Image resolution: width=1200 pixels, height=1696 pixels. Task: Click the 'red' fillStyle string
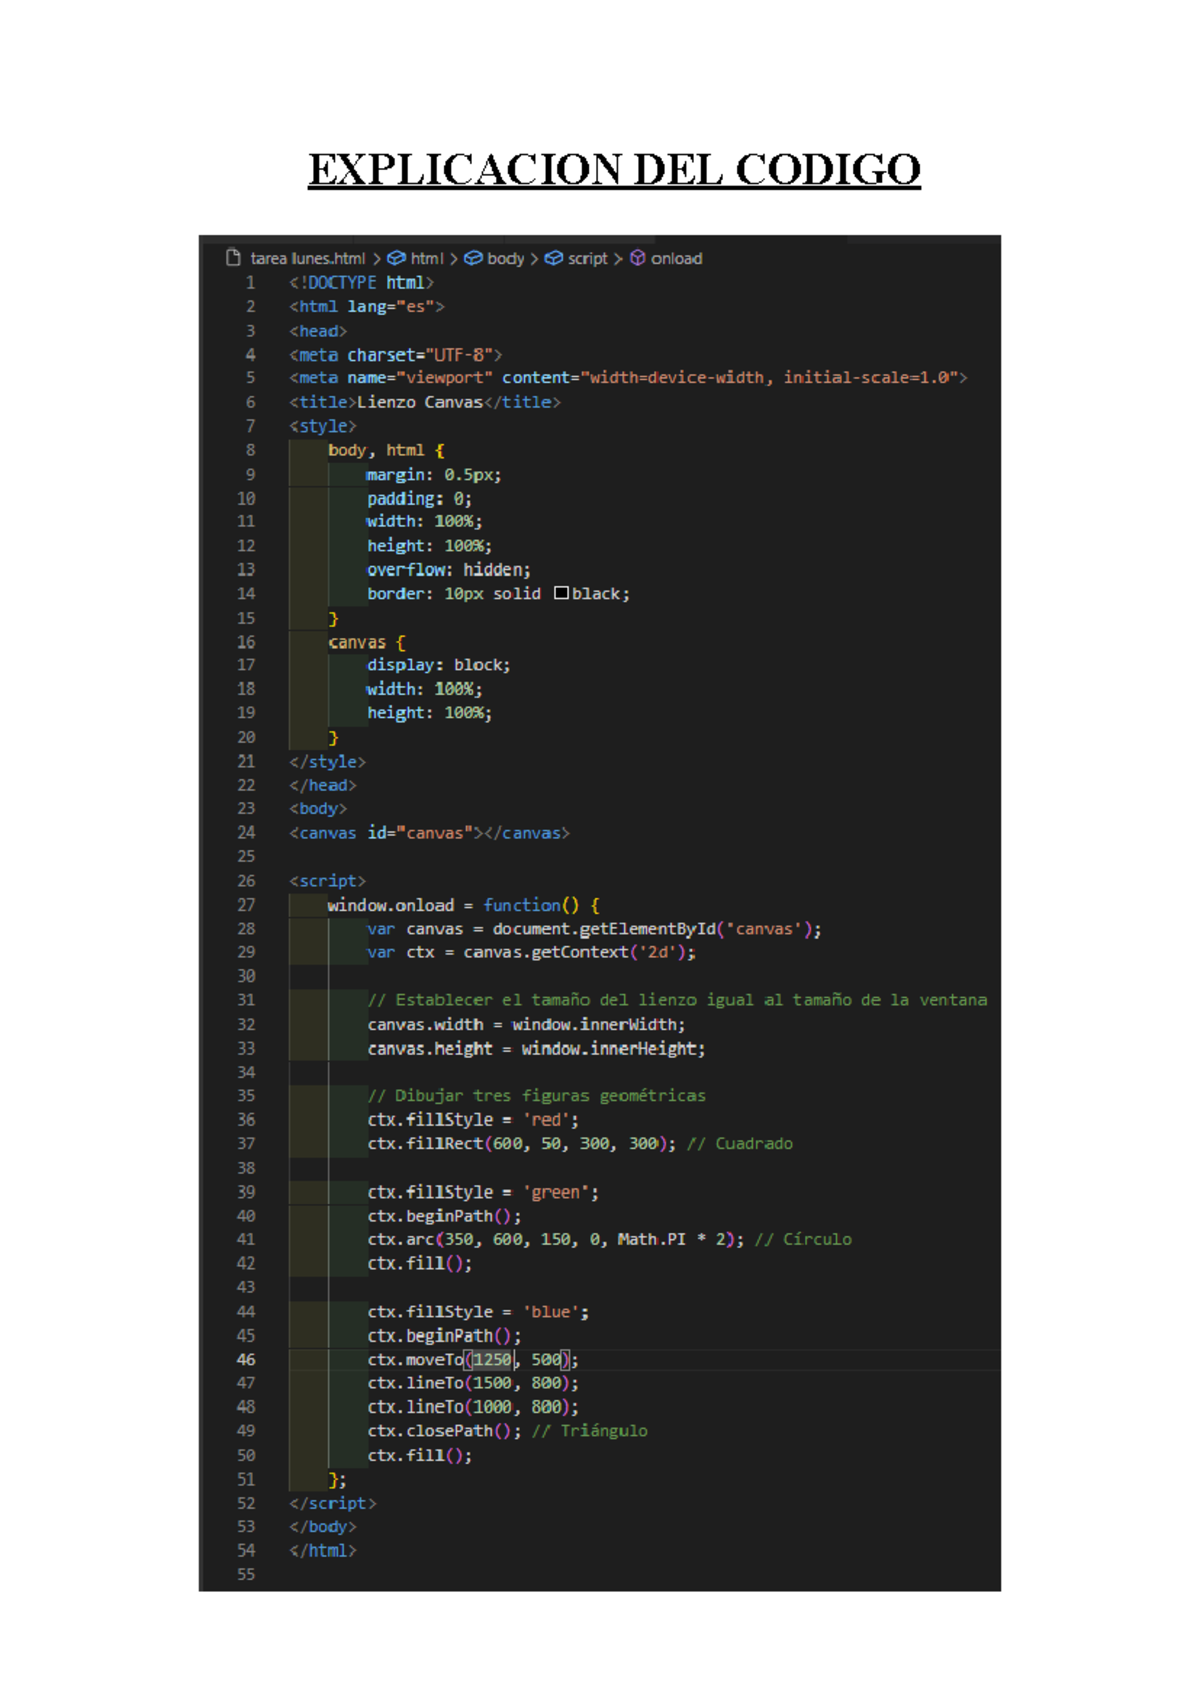546,1120
